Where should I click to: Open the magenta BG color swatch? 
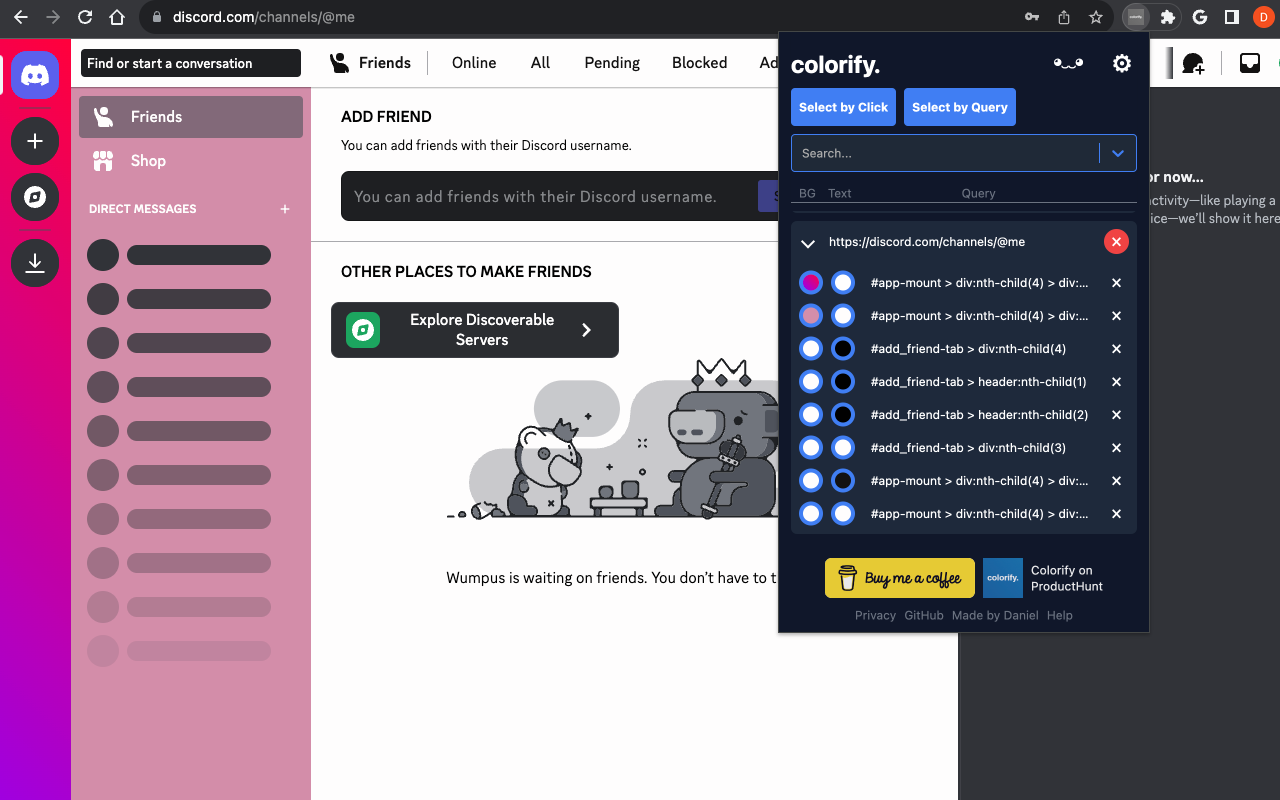(811, 283)
